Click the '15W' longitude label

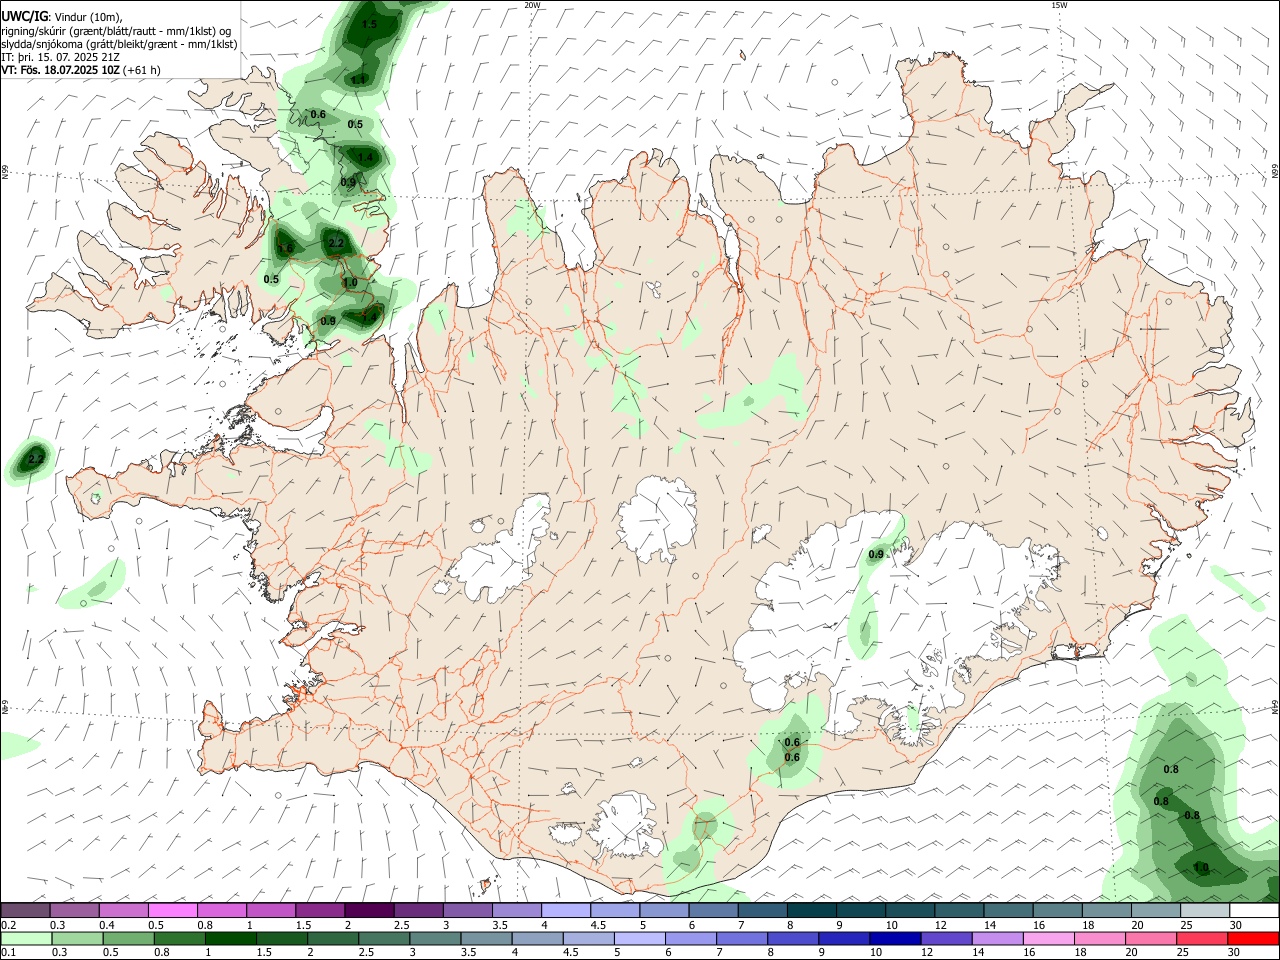pyautogui.click(x=1059, y=5)
